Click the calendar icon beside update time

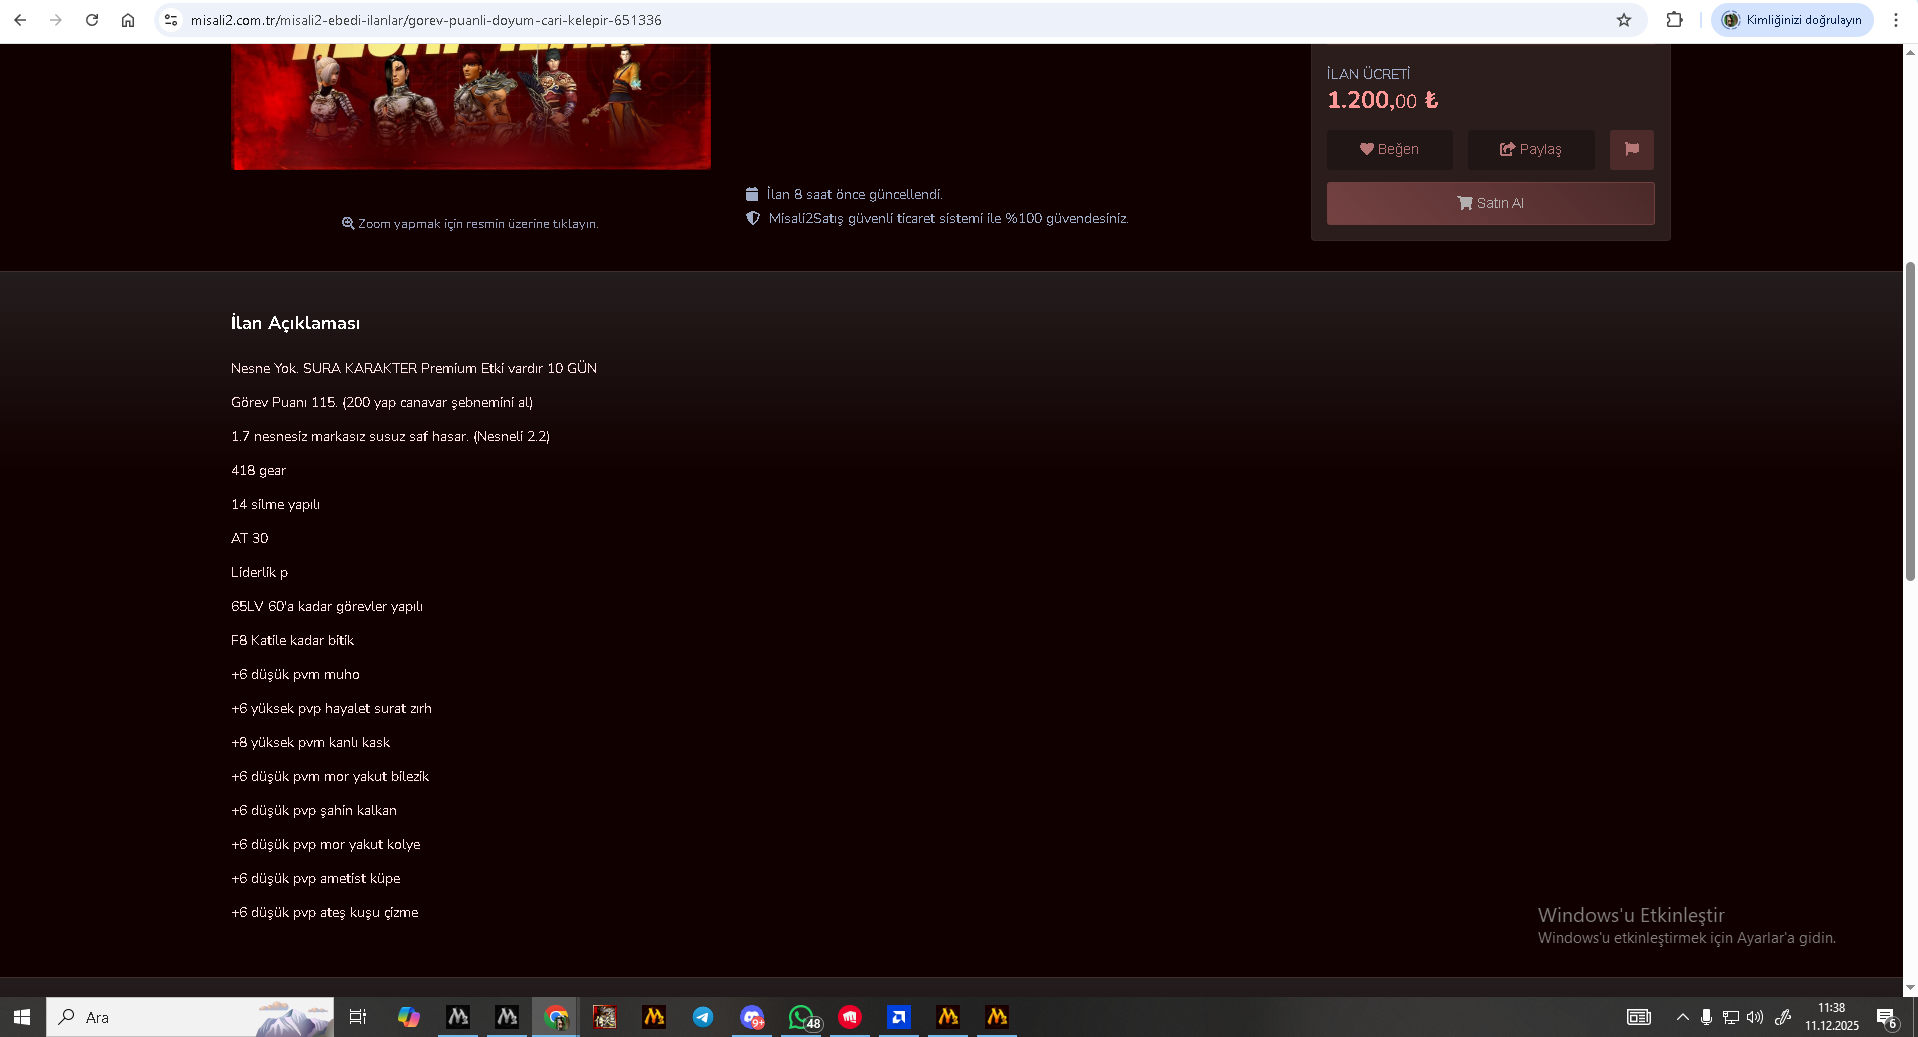click(x=752, y=194)
